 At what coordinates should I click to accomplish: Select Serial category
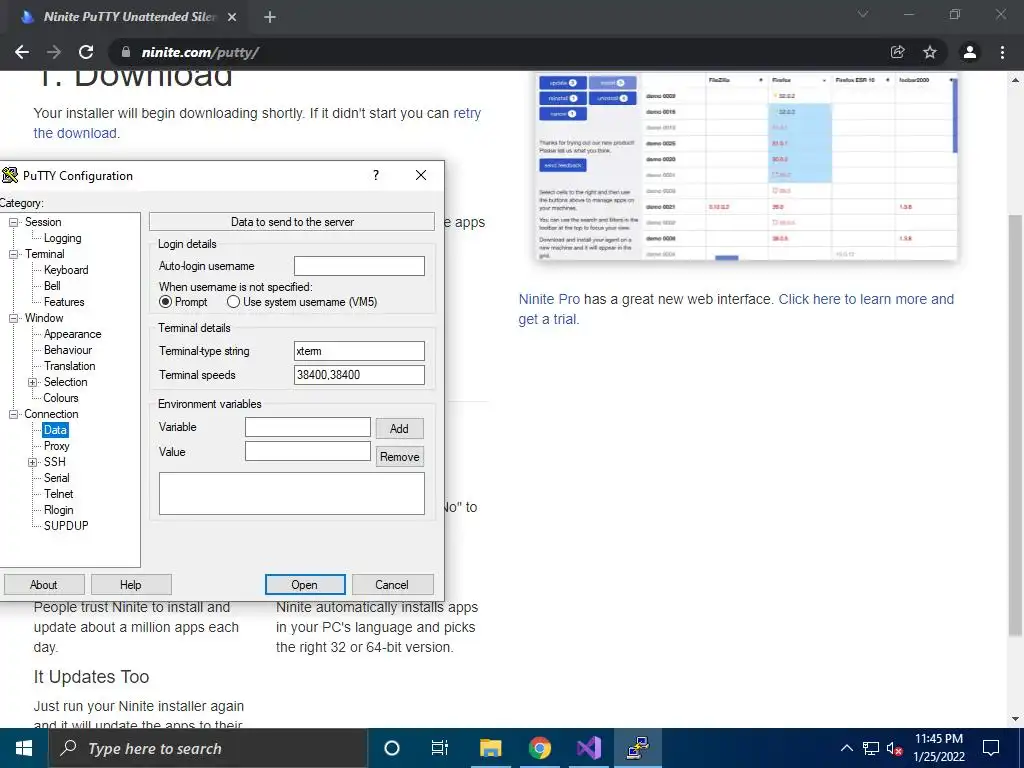tap(57, 478)
